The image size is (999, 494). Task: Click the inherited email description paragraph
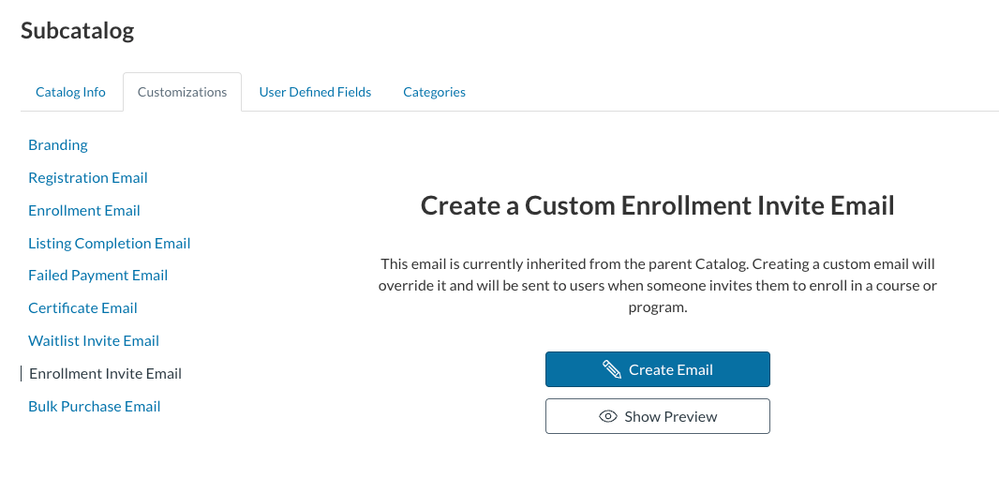[658, 286]
